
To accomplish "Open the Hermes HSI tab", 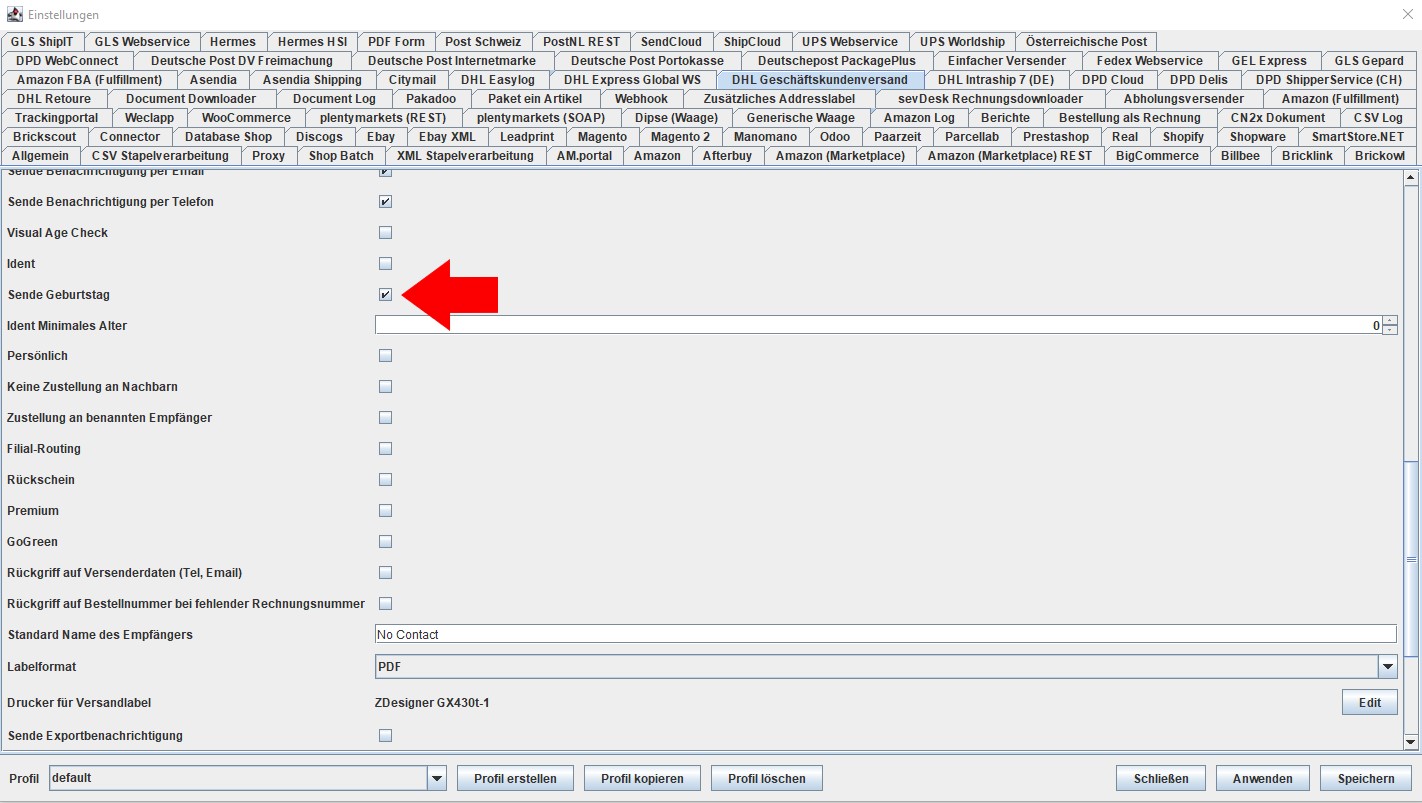I will [x=313, y=42].
